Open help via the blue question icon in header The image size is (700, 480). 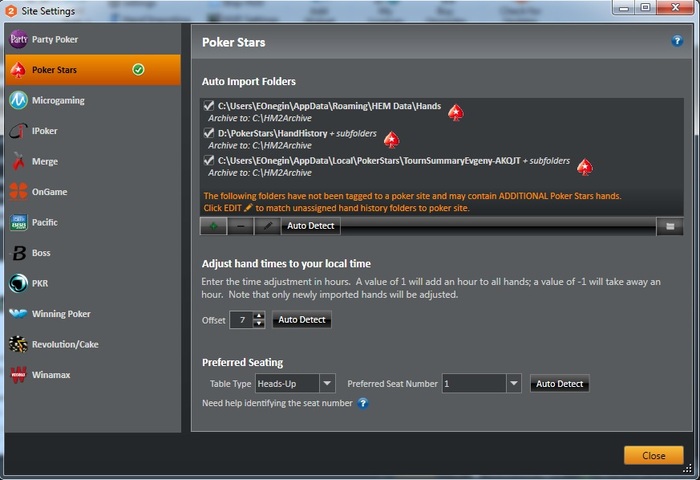[677, 41]
